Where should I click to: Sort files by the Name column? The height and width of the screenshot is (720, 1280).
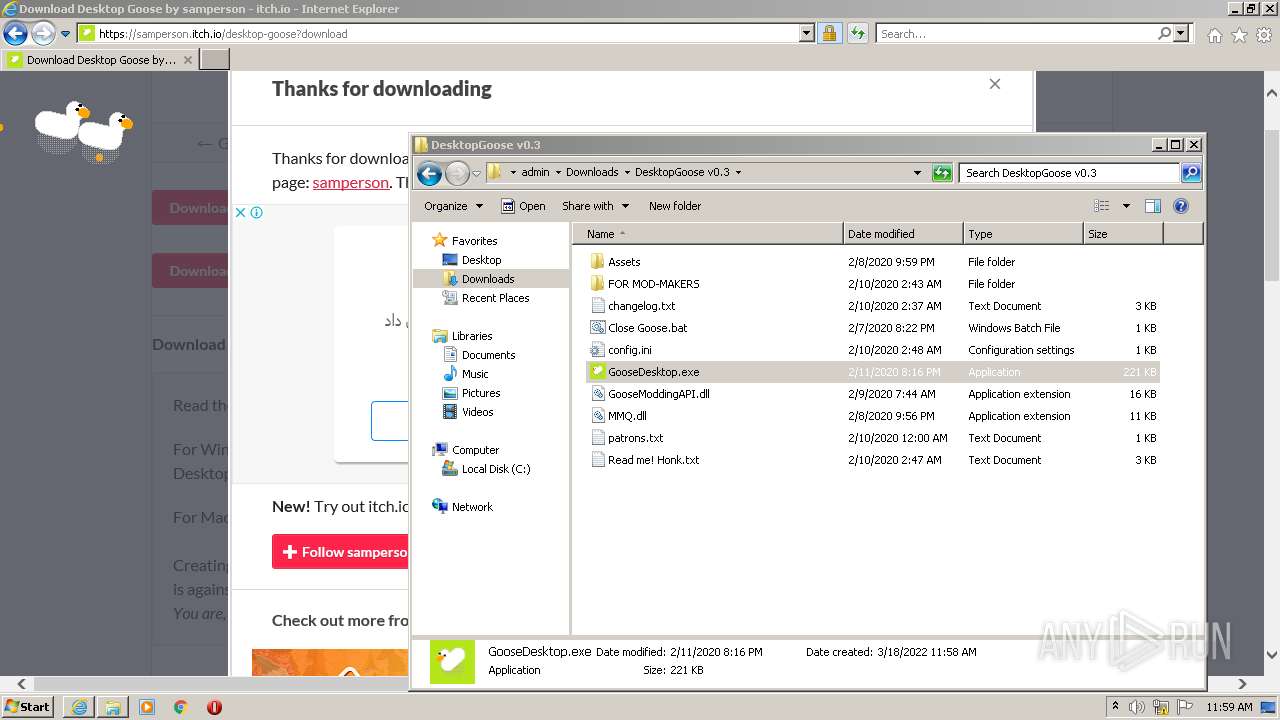(709, 234)
